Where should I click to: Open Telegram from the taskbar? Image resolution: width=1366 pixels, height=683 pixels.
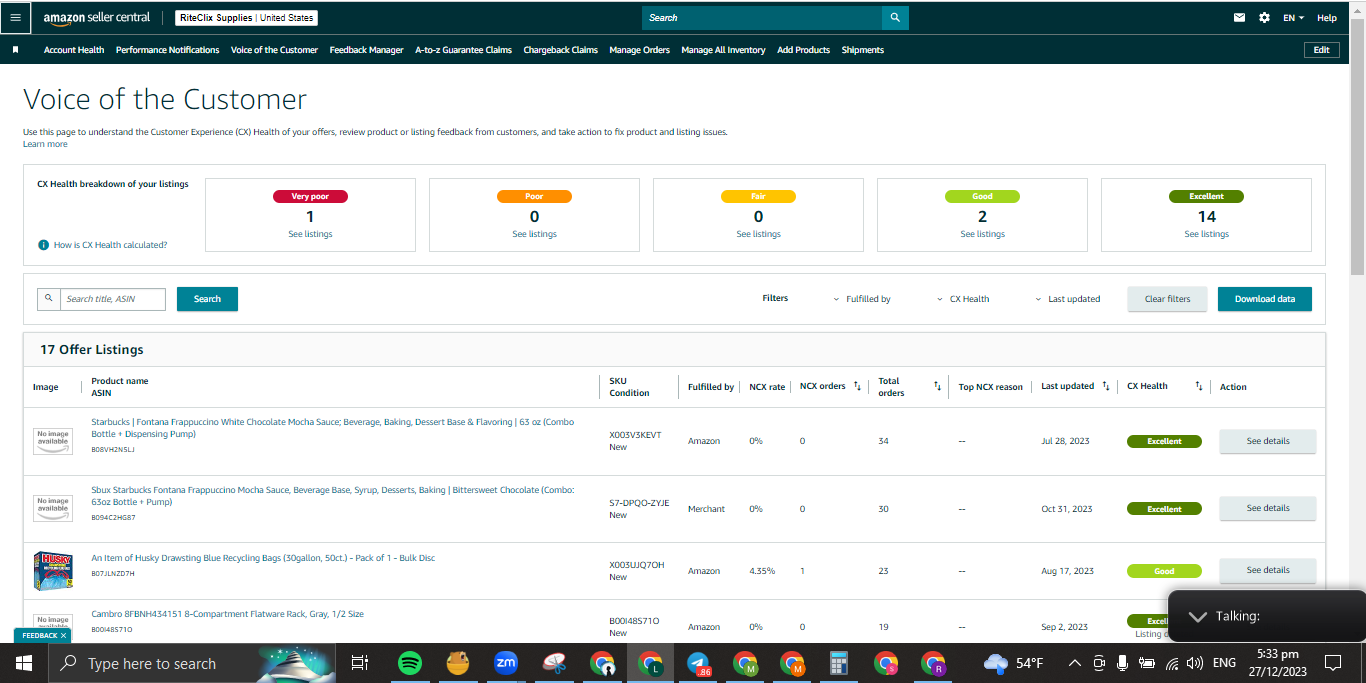698,664
